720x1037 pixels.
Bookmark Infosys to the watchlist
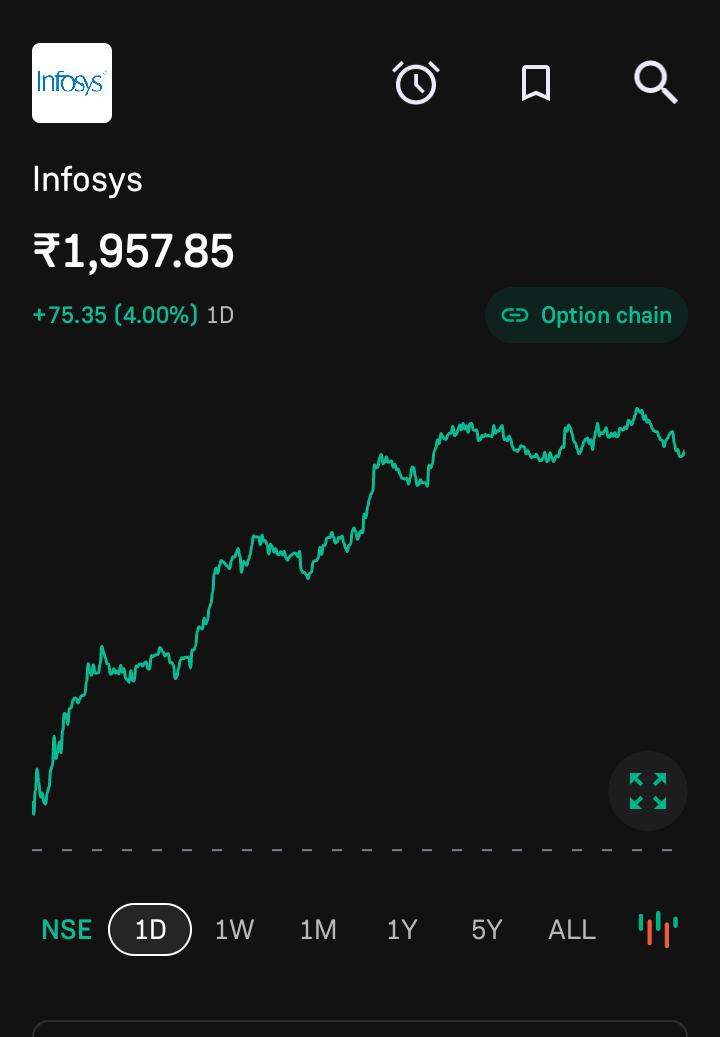[536, 83]
